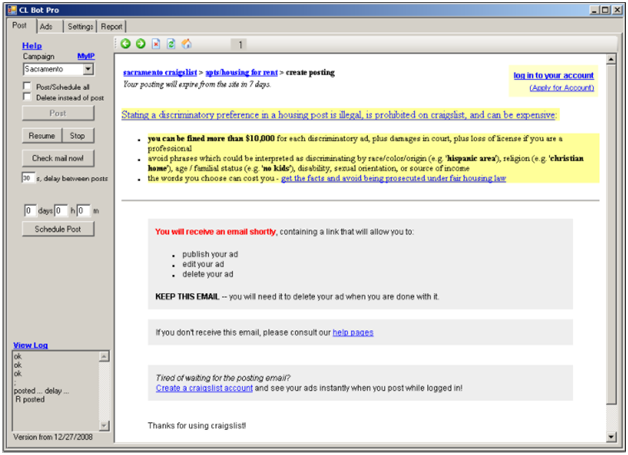
Task: Close the CL Bot Pro window
Action: (x=618, y=10)
